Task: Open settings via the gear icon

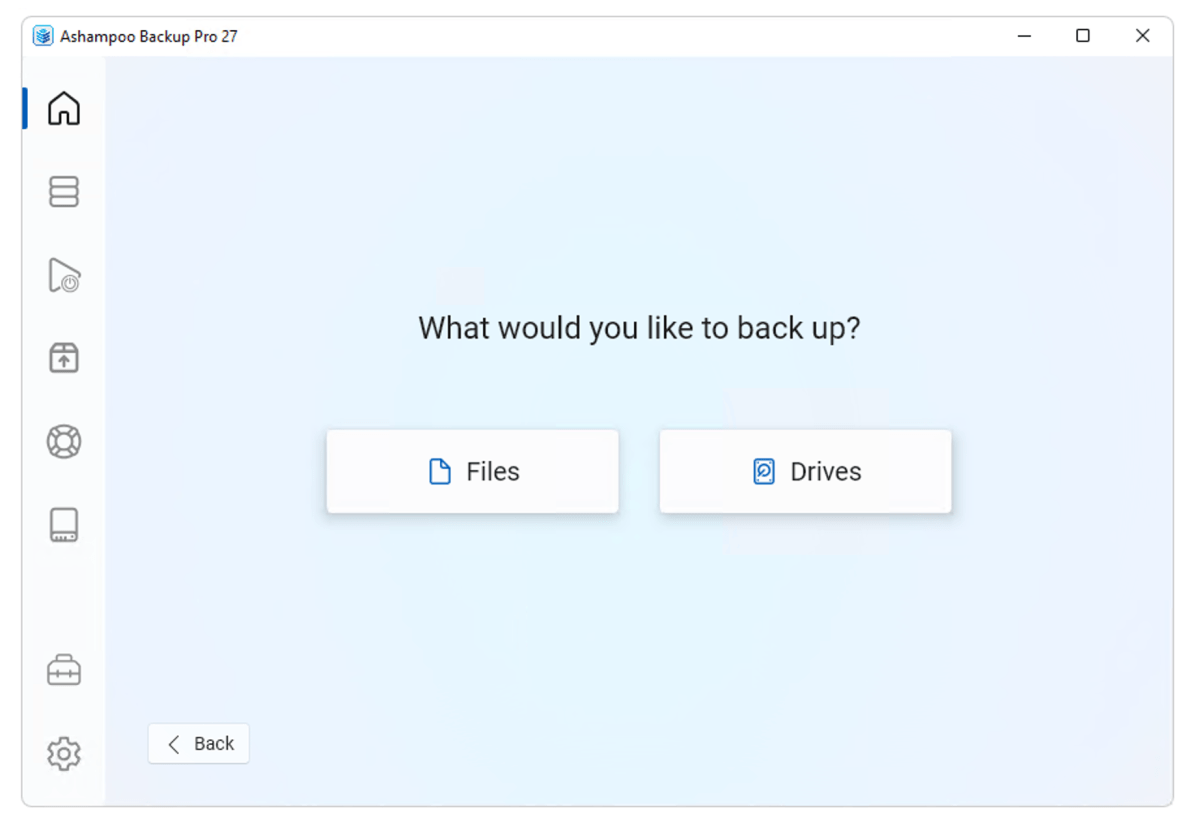Action: point(63,754)
